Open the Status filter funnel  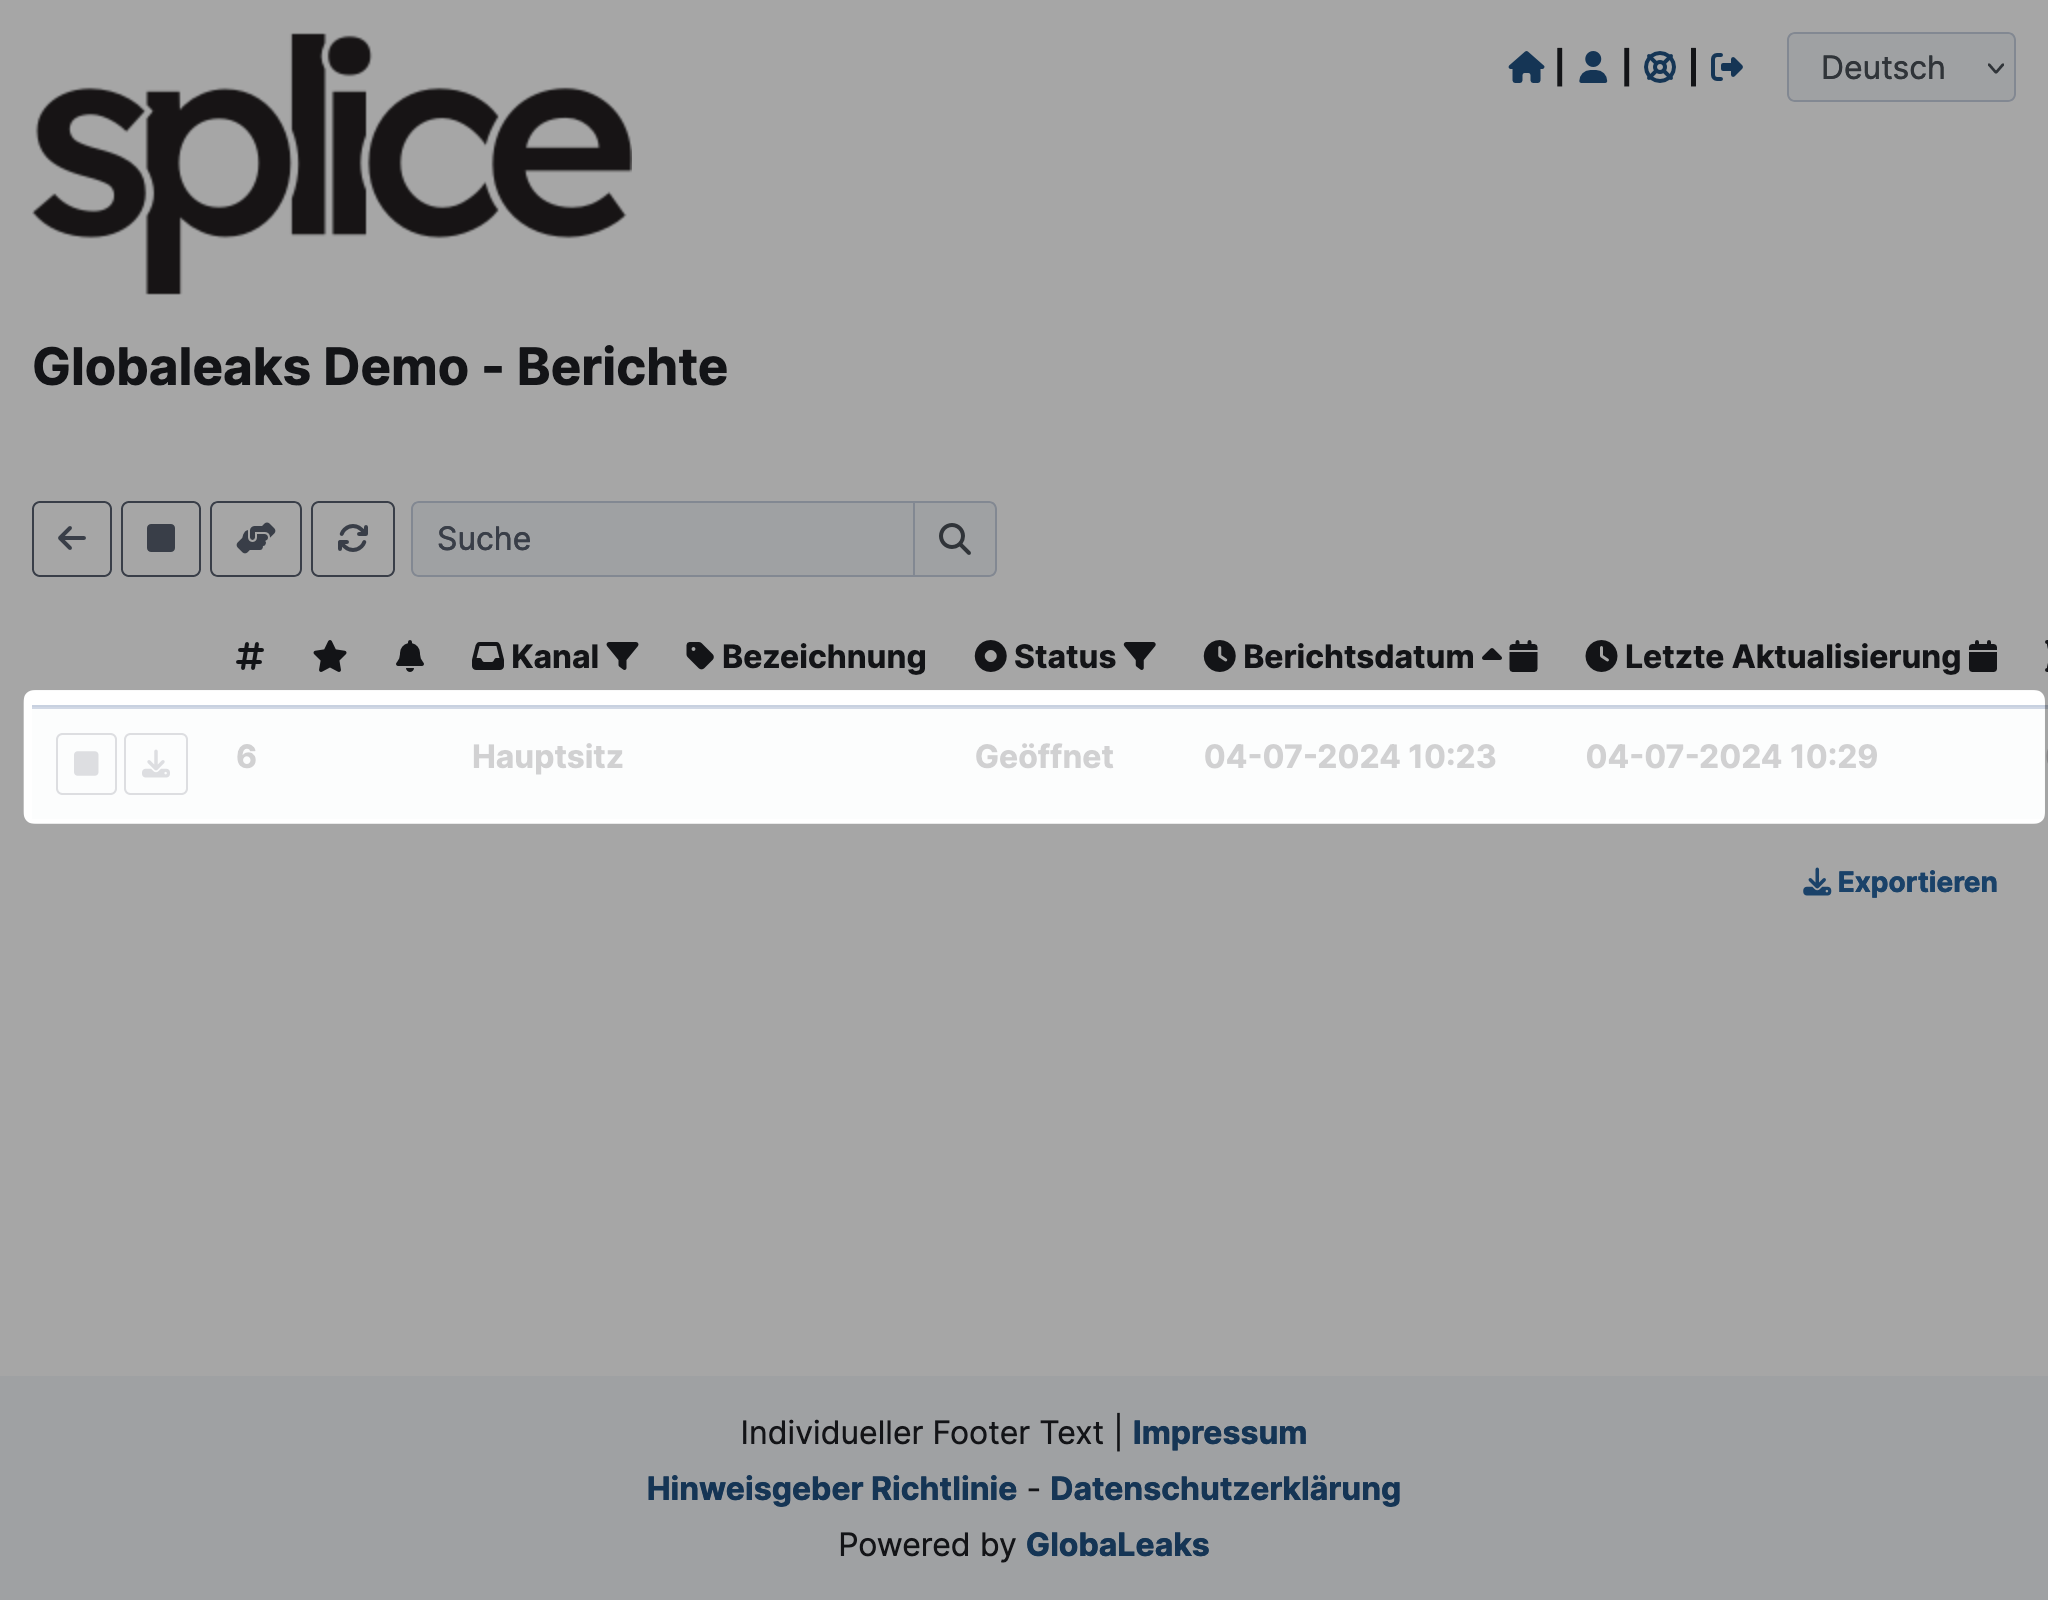1140,657
